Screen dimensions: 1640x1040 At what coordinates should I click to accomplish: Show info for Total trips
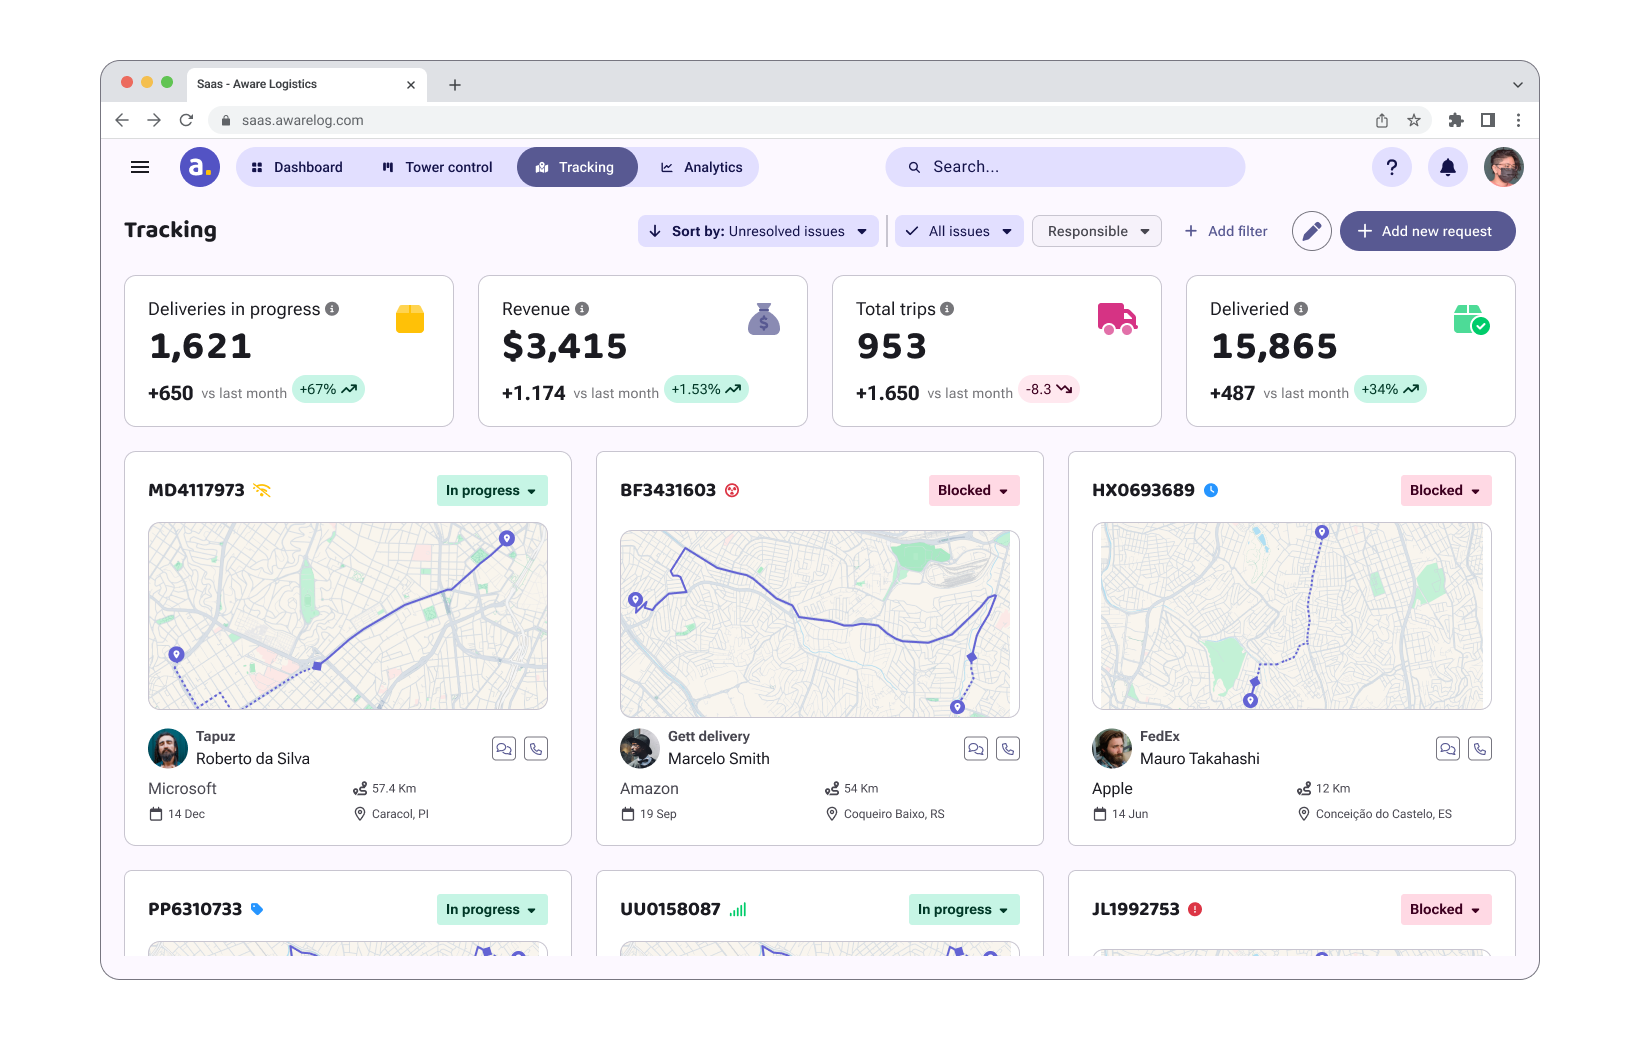click(947, 309)
